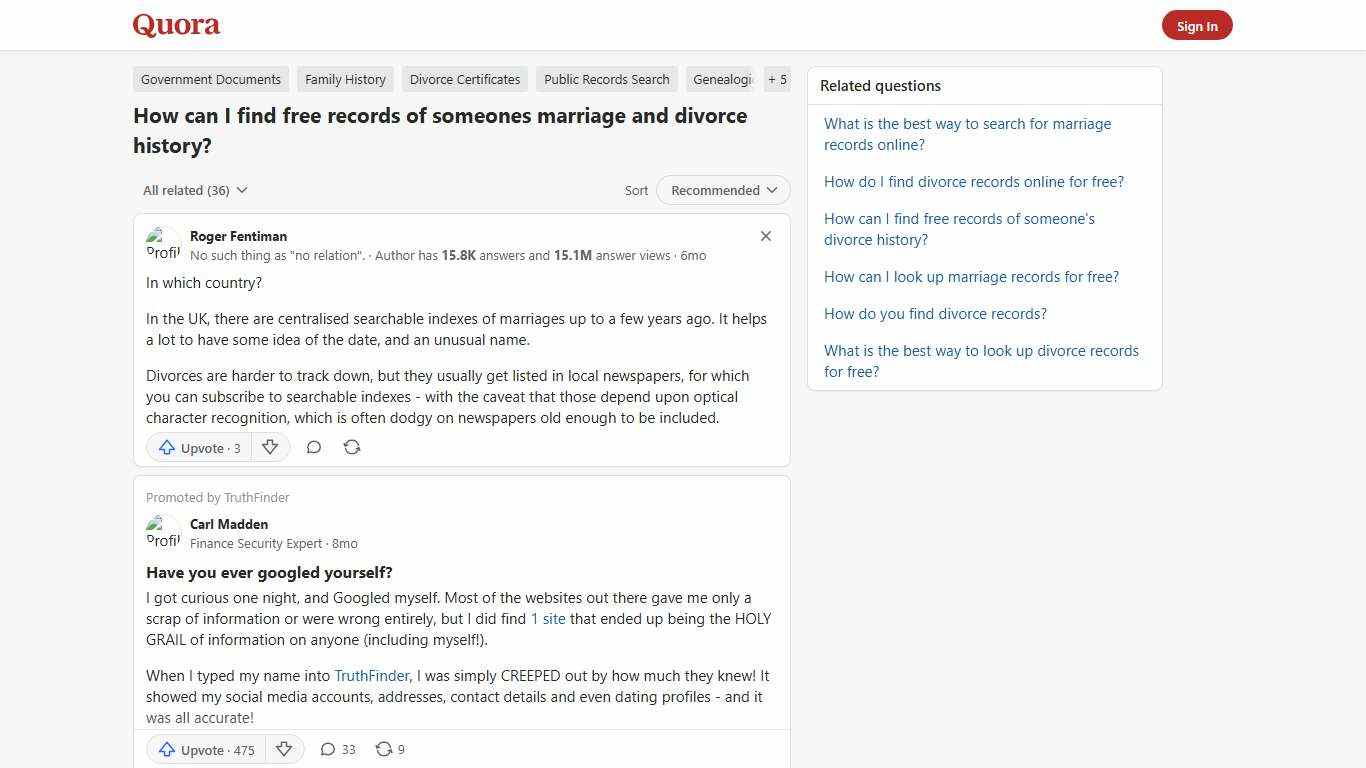Open the 'All related (36)' filter dropdown
Image resolution: width=1366 pixels, height=768 pixels.
coord(194,190)
